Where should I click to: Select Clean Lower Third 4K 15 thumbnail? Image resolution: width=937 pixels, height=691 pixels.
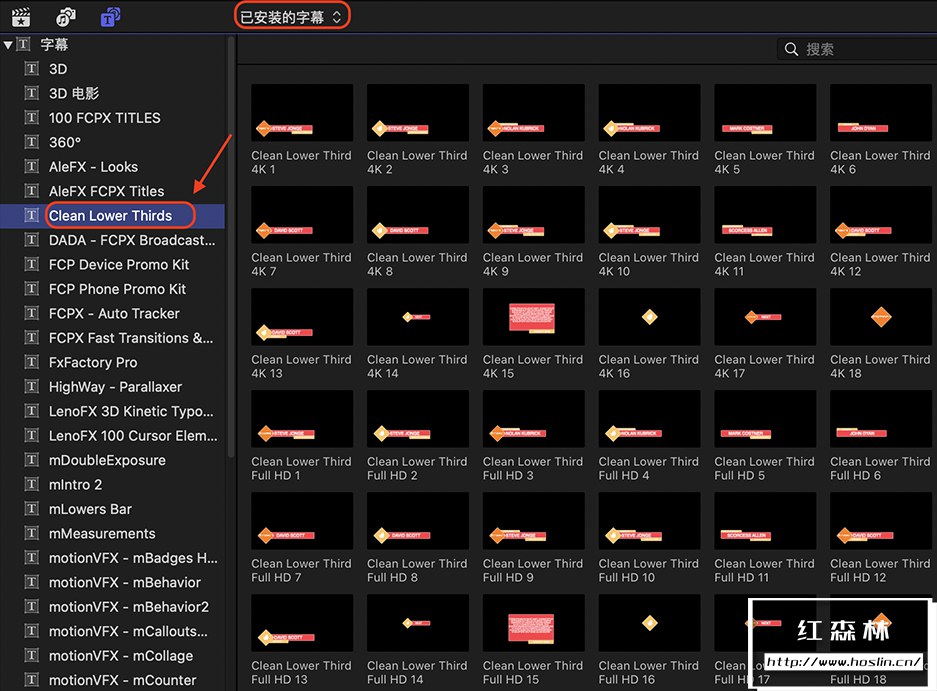pos(534,317)
